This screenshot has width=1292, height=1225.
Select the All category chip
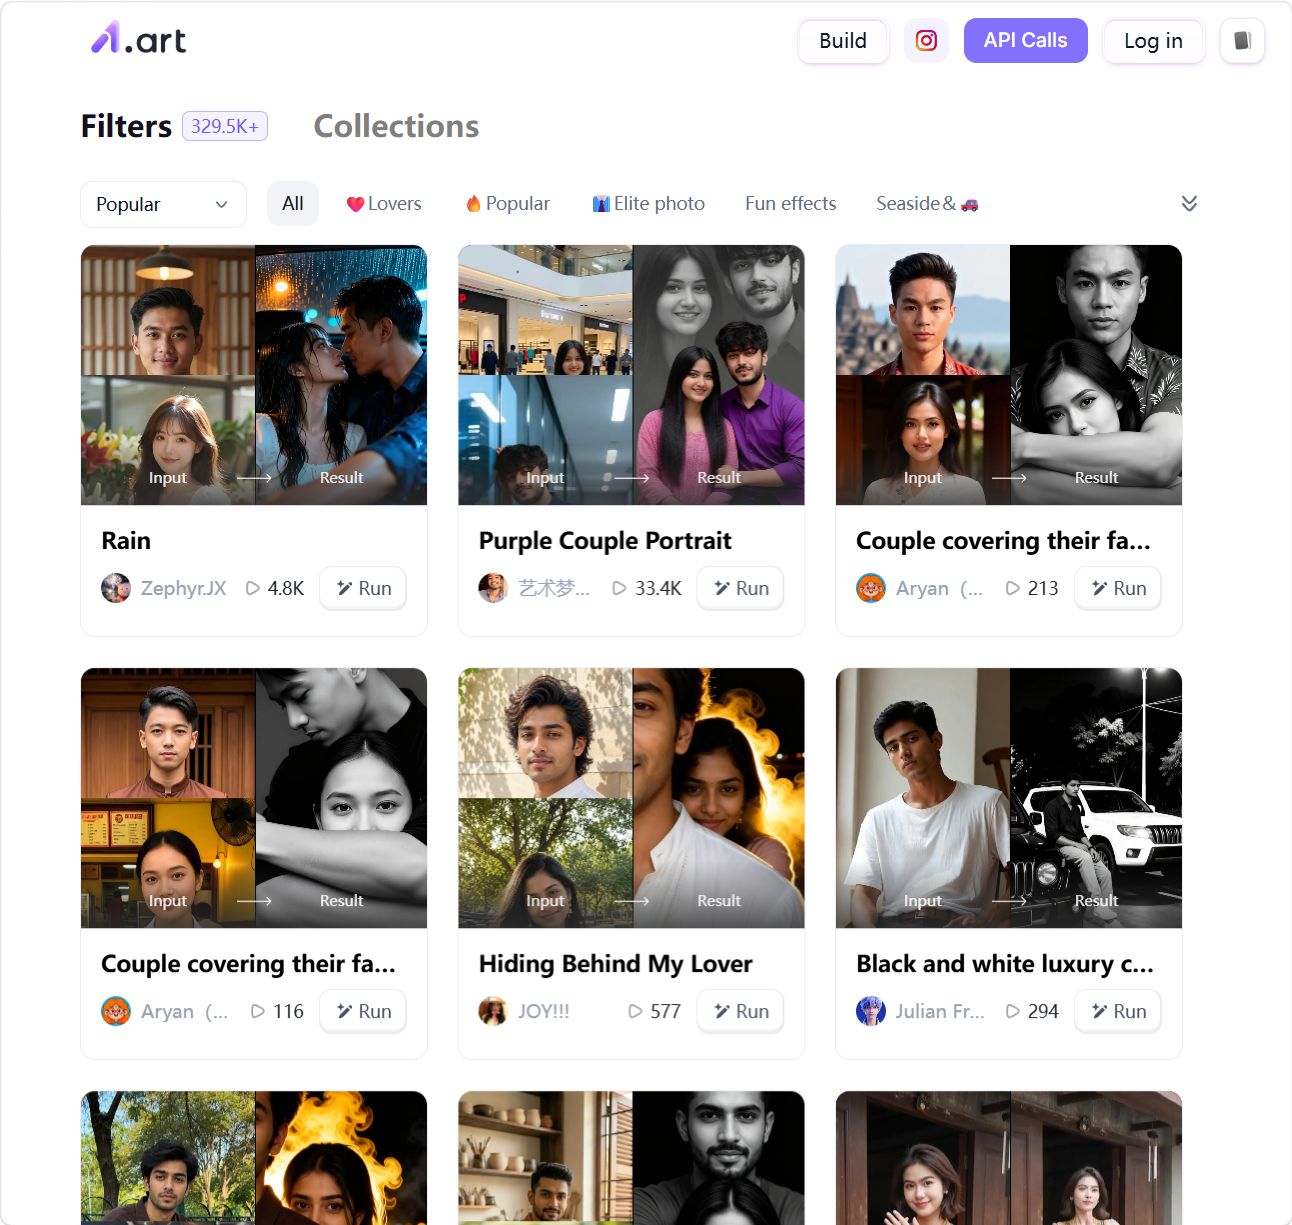tap(293, 204)
